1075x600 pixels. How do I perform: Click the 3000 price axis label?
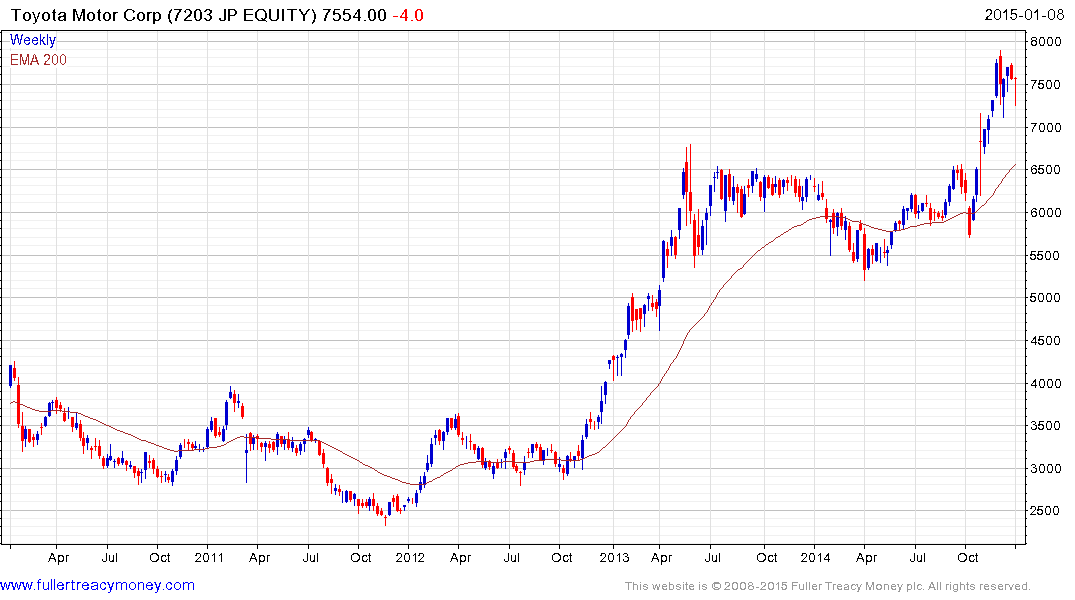coord(1046,469)
